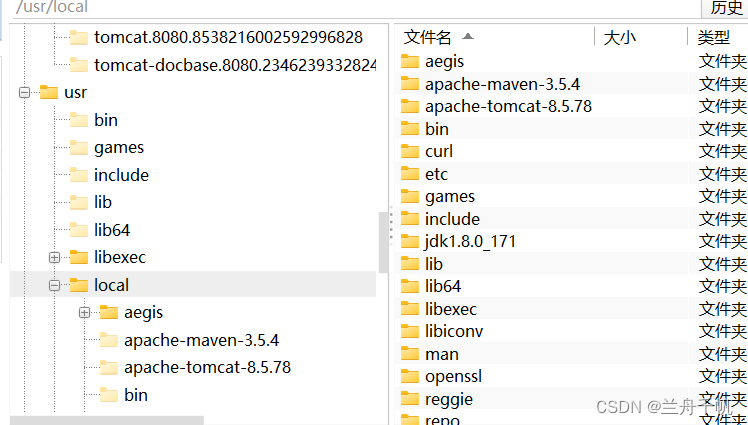The image size is (748, 425).
Task: Click games folder icon in file list
Action: [410, 196]
